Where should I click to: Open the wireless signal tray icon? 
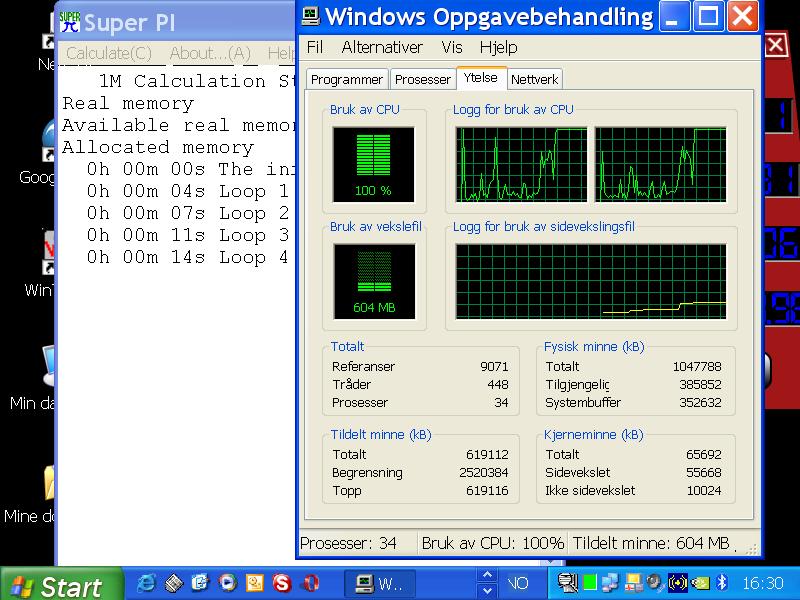coord(678,582)
